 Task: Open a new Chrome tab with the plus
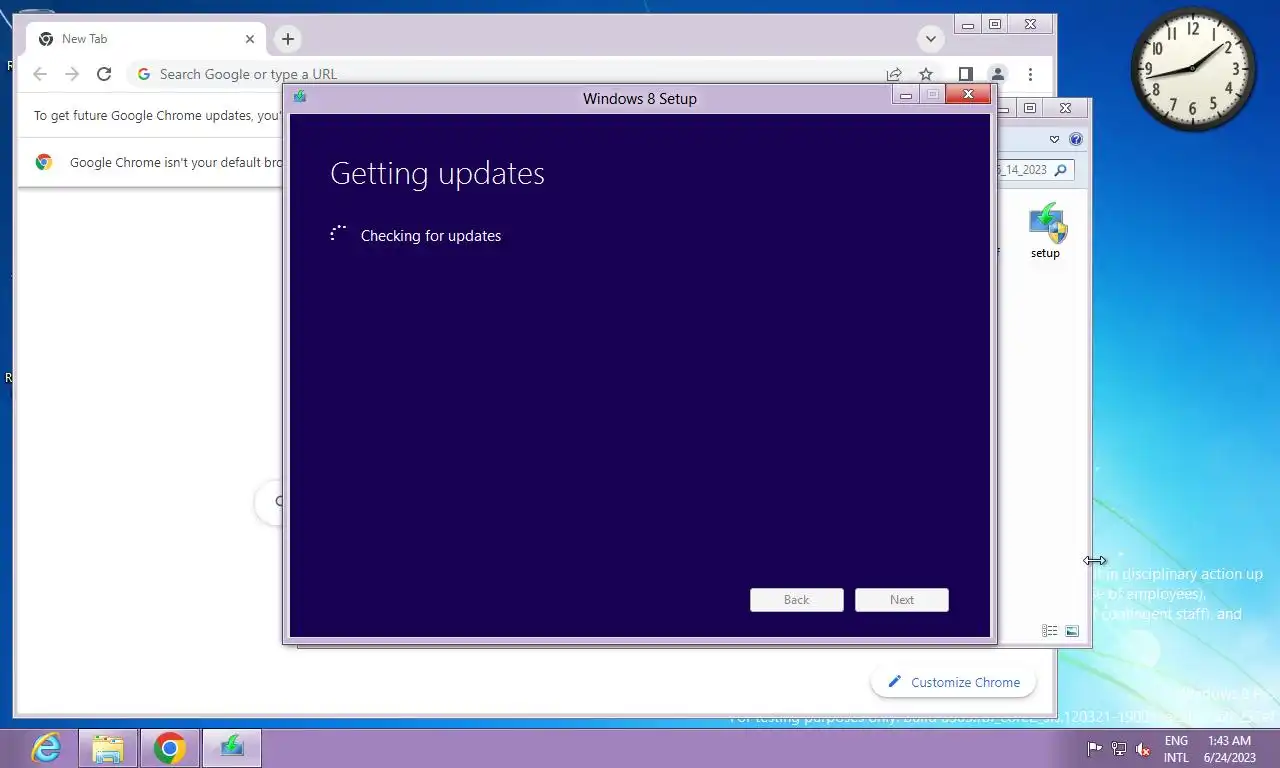click(x=288, y=39)
